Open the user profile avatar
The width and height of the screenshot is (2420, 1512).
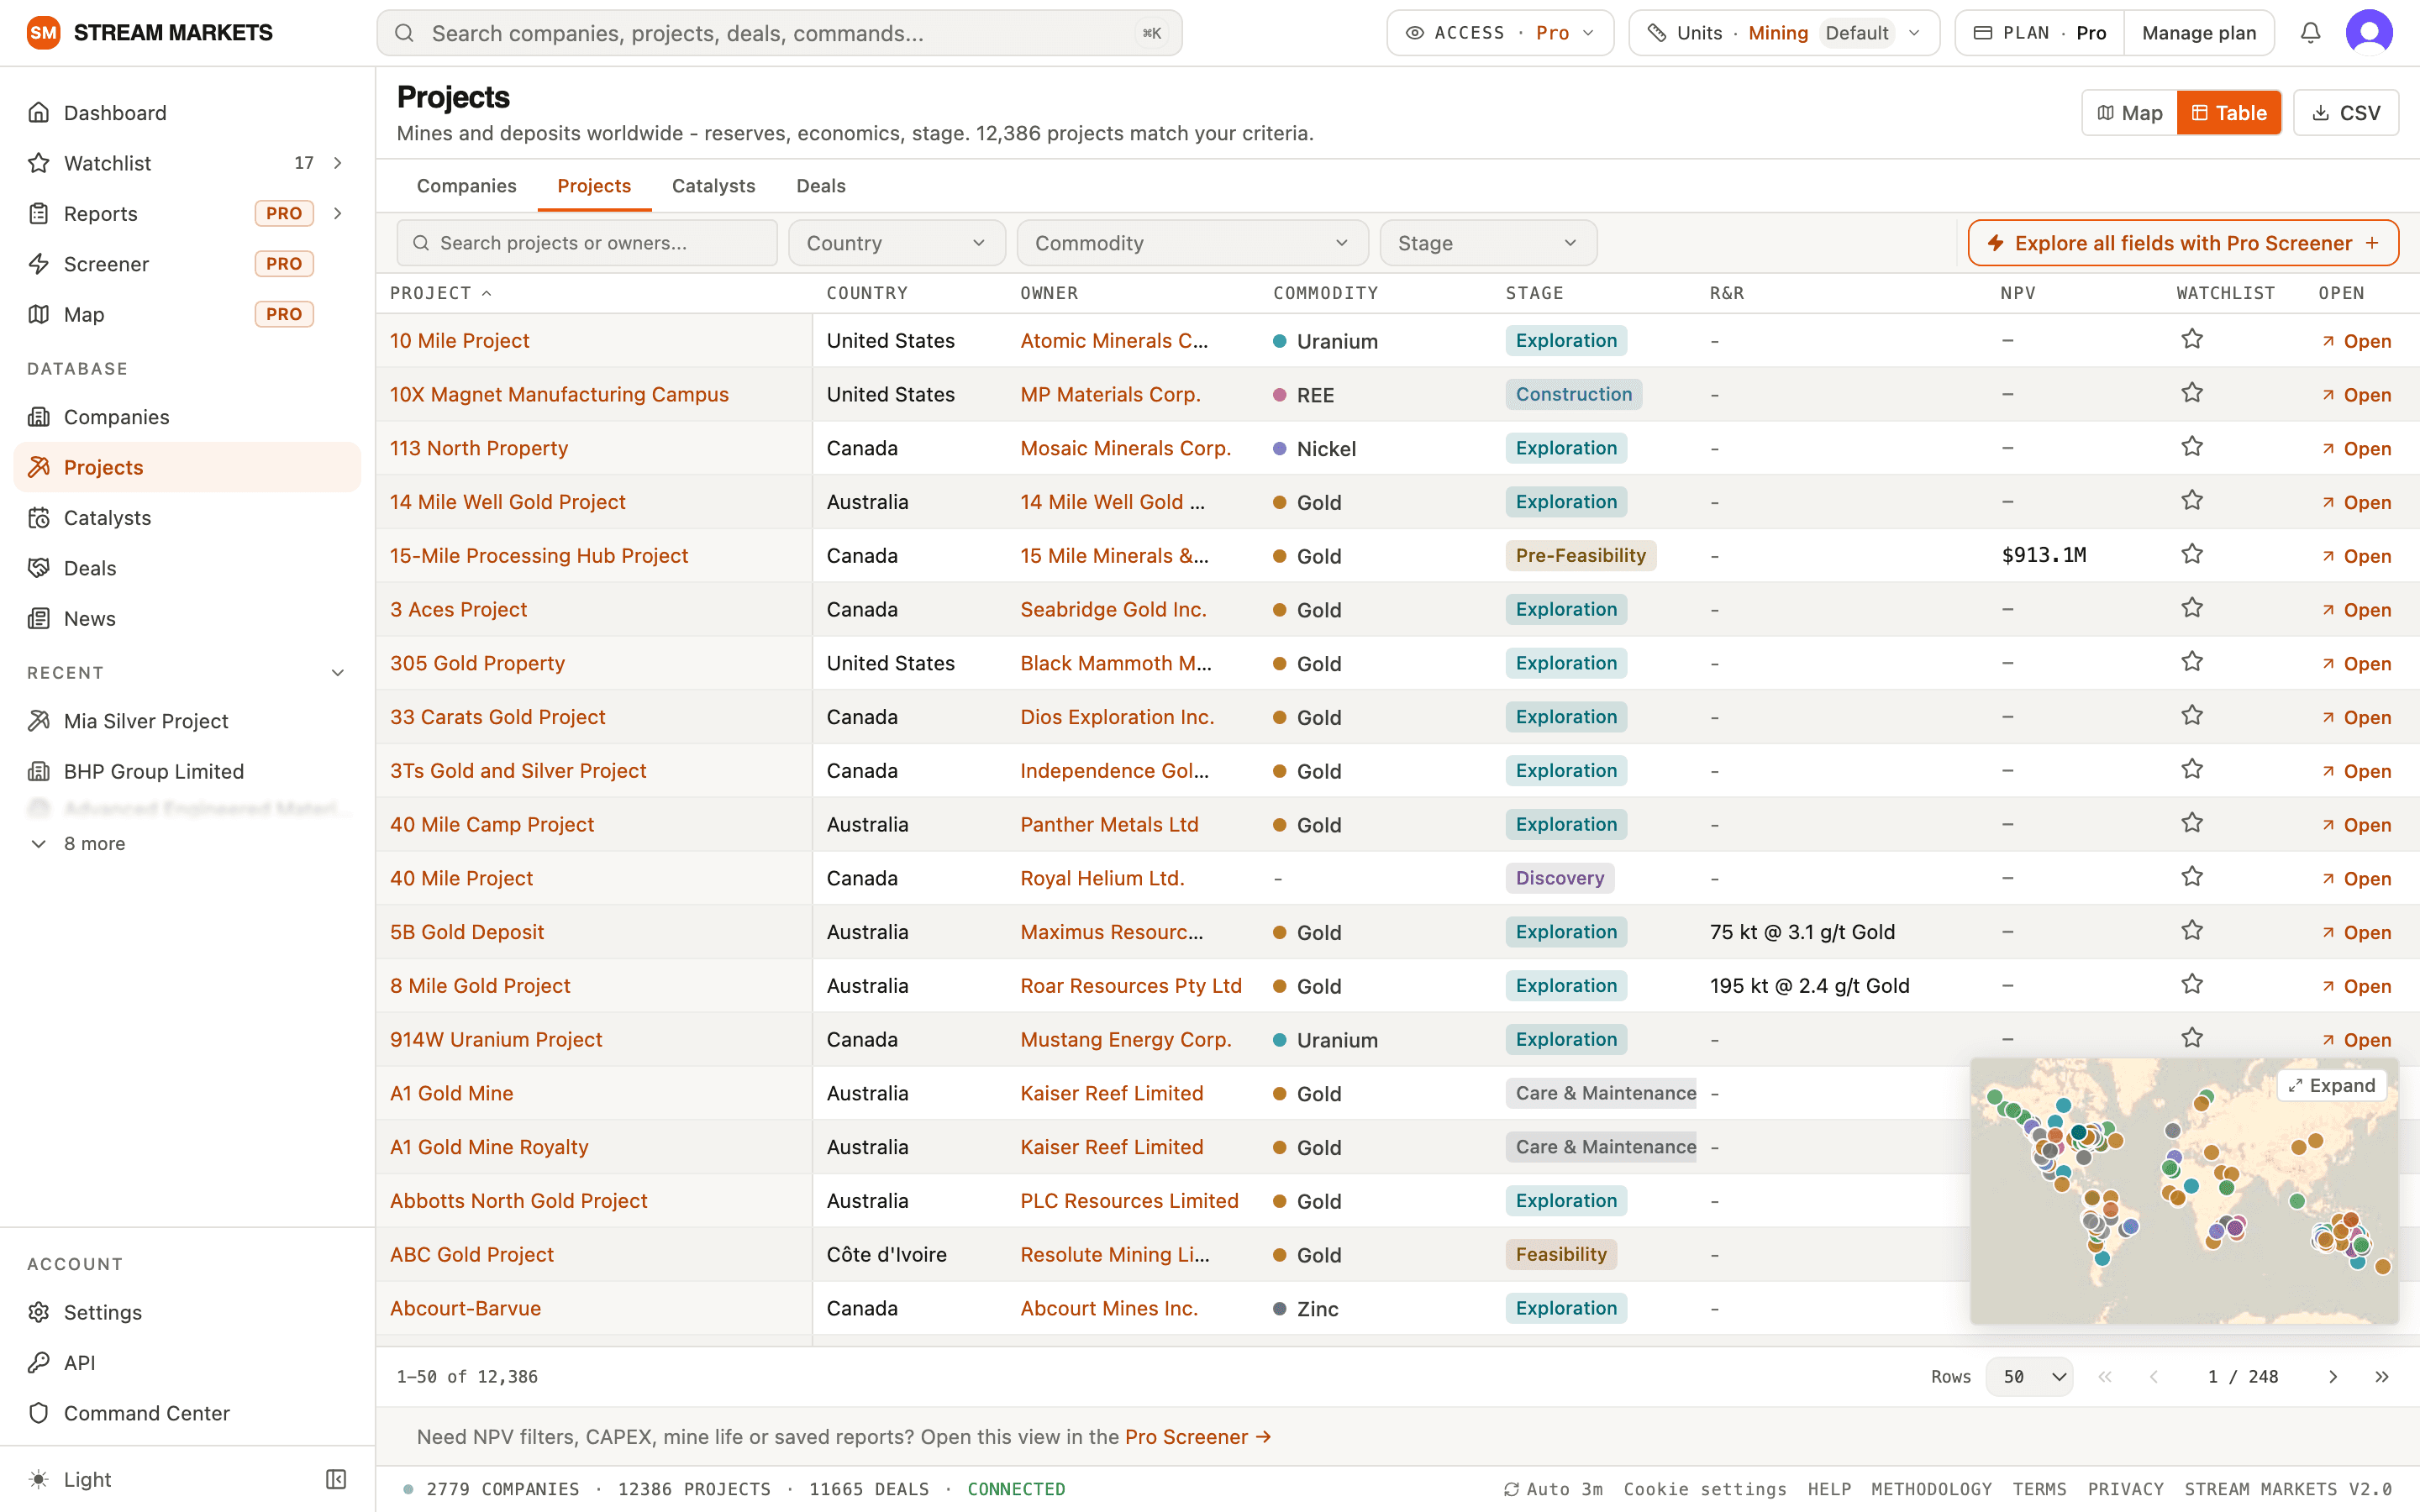pos(2369,33)
